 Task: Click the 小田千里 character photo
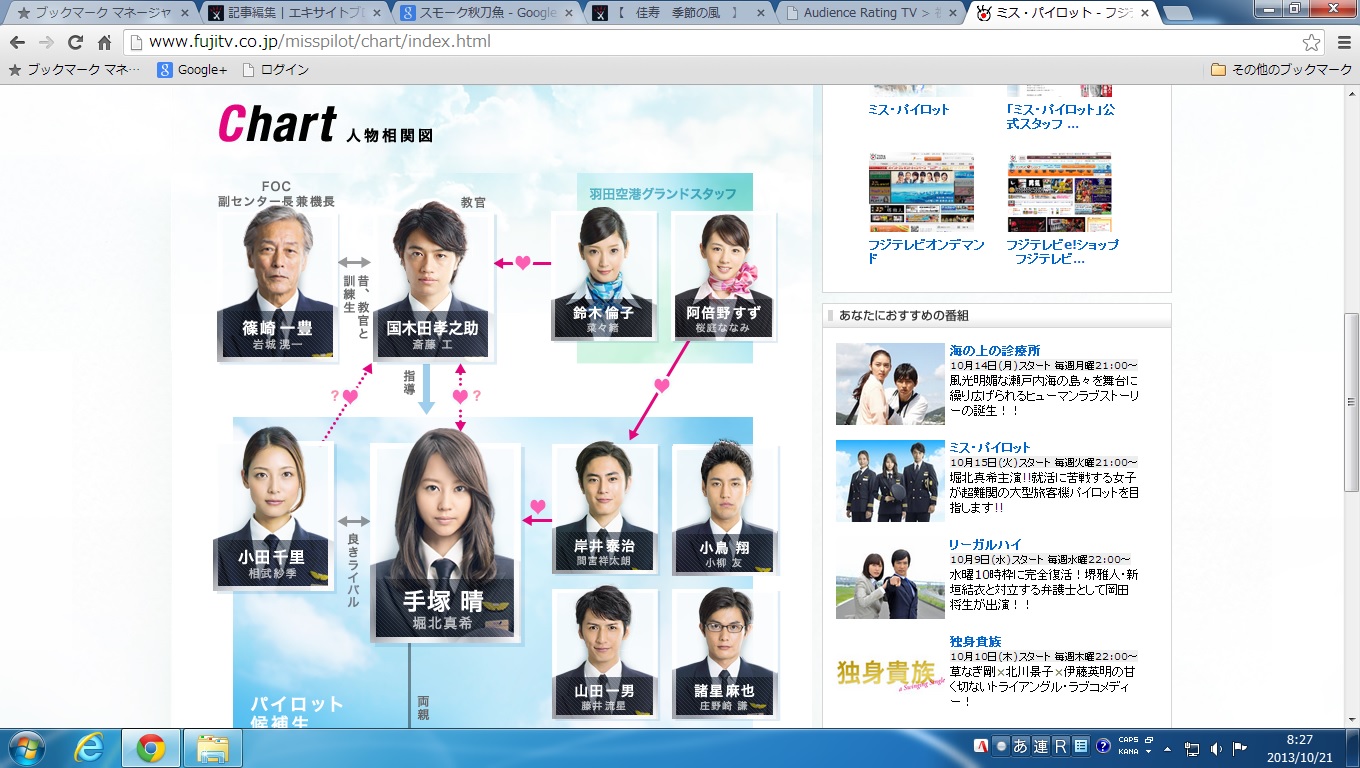coord(272,510)
